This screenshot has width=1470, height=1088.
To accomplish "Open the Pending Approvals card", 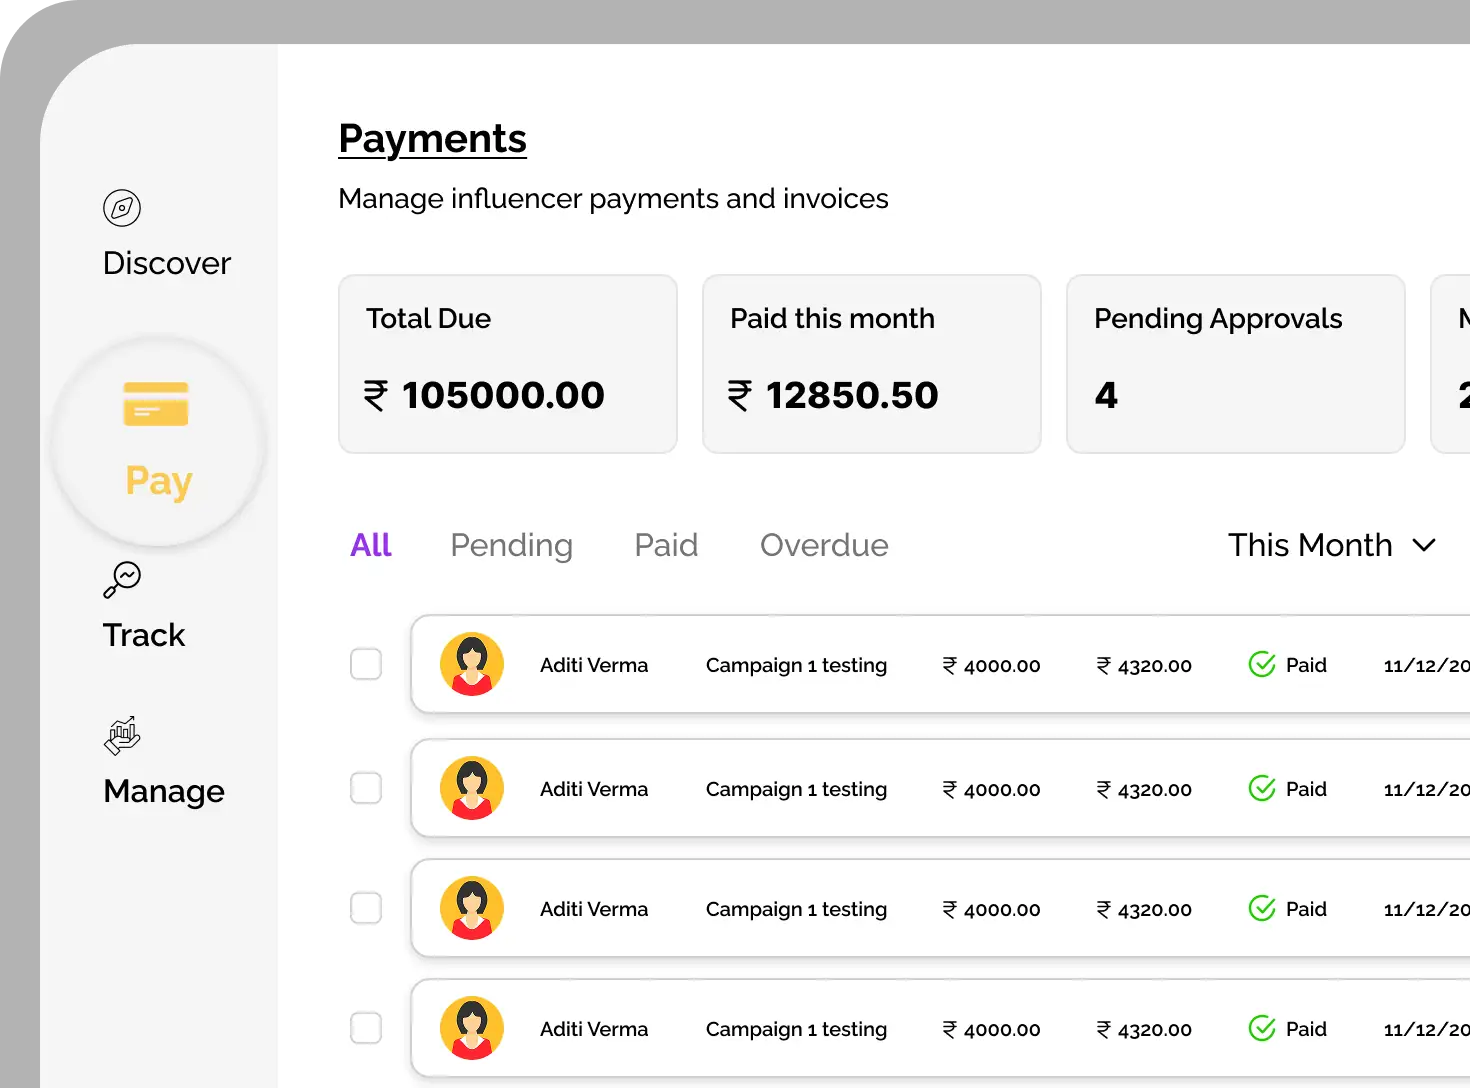I will pos(1235,364).
